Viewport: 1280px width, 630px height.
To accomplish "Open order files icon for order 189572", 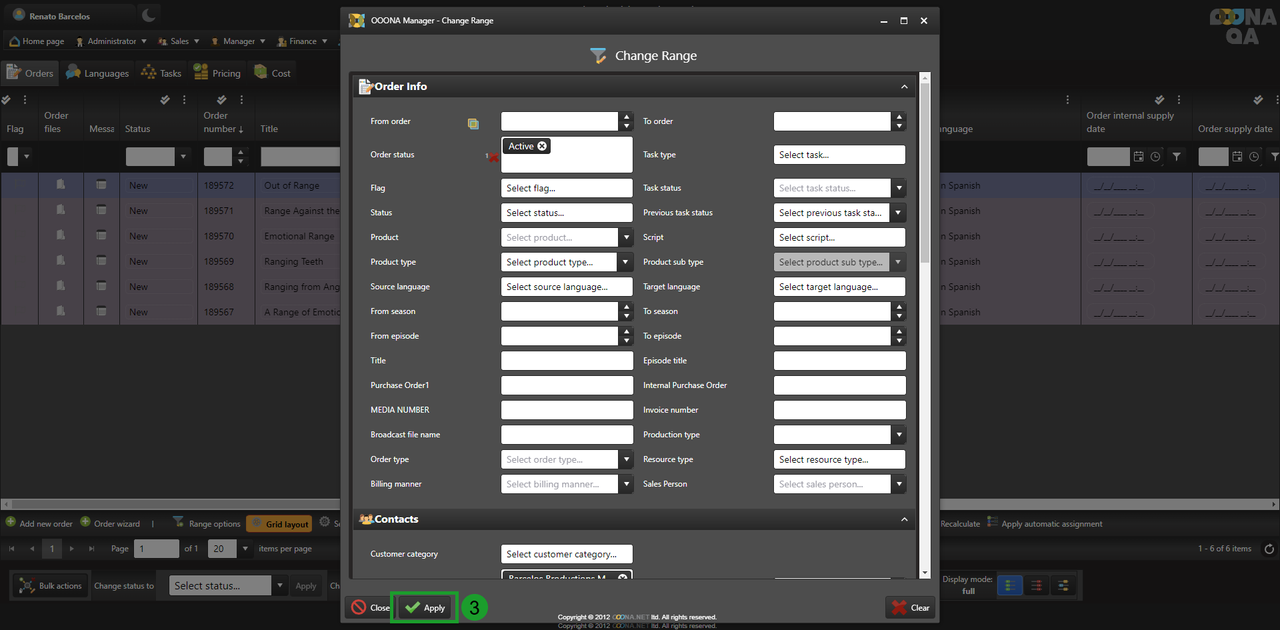I will [61, 185].
